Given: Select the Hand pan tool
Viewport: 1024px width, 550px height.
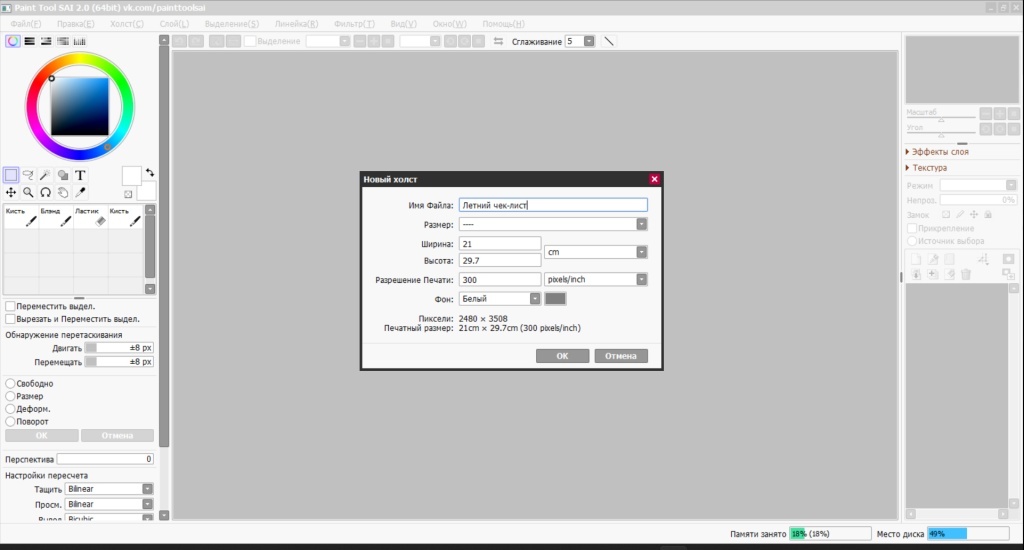Looking at the screenshot, I should pos(63,192).
